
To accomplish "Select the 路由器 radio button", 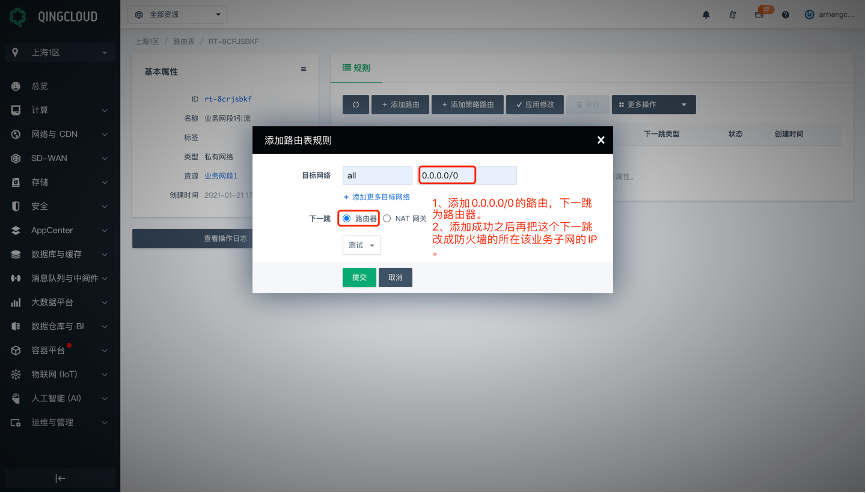I will (x=348, y=218).
